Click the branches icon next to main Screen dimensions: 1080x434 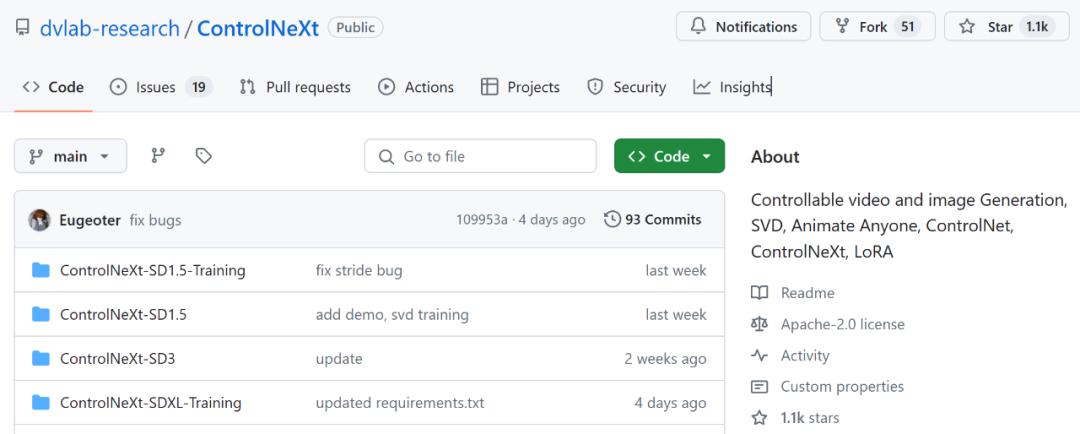[x=158, y=156]
